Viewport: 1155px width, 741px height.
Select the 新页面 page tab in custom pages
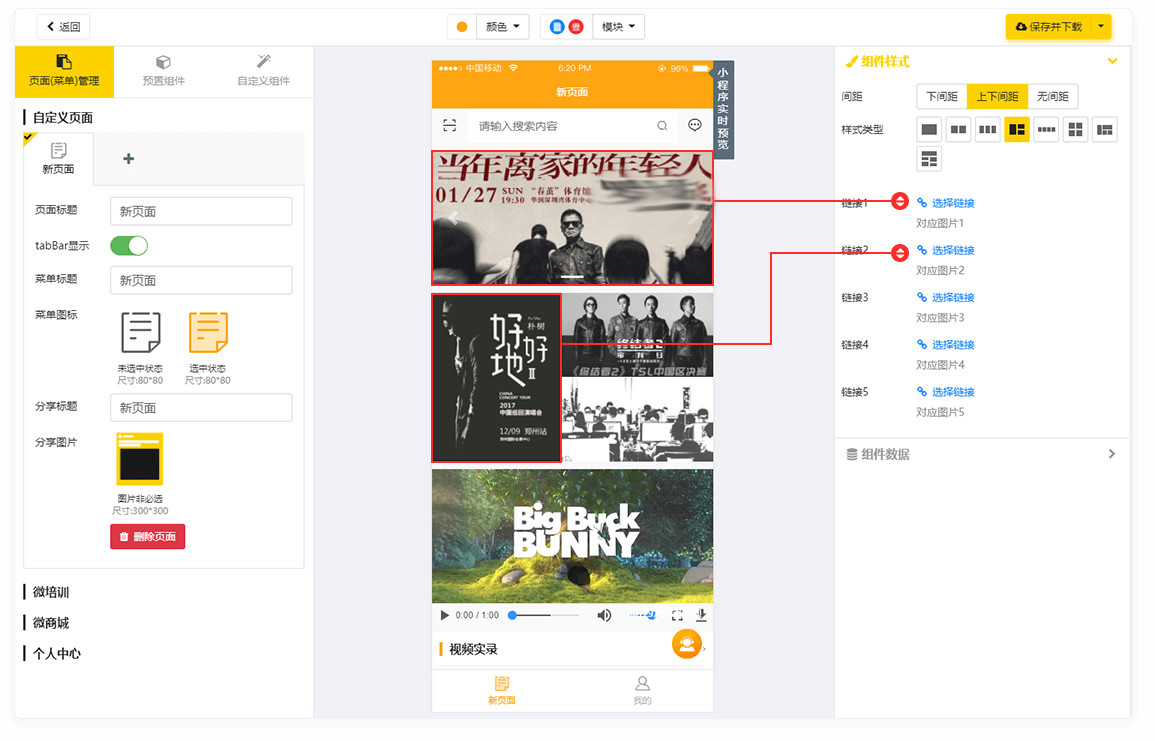(58, 158)
